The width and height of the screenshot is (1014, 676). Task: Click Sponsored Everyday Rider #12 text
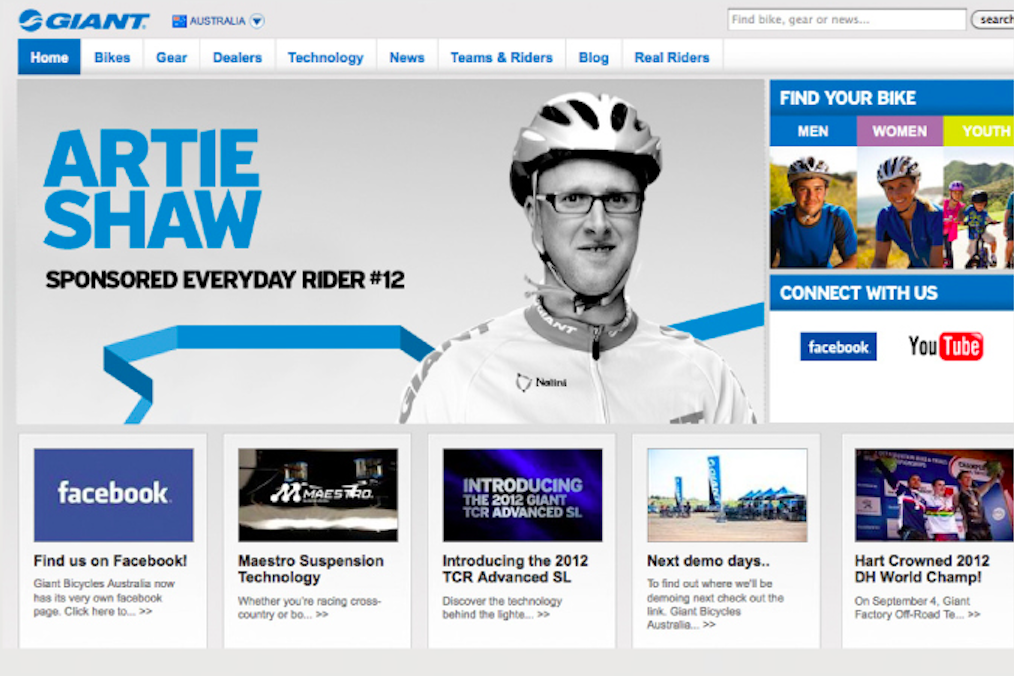(x=225, y=280)
